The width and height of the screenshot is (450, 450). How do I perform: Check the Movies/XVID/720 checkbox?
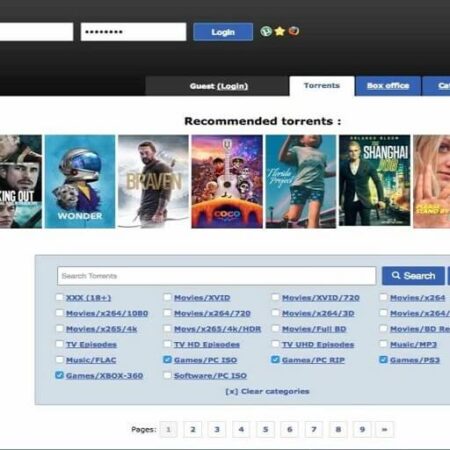pyautogui.click(x=275, y=297)
